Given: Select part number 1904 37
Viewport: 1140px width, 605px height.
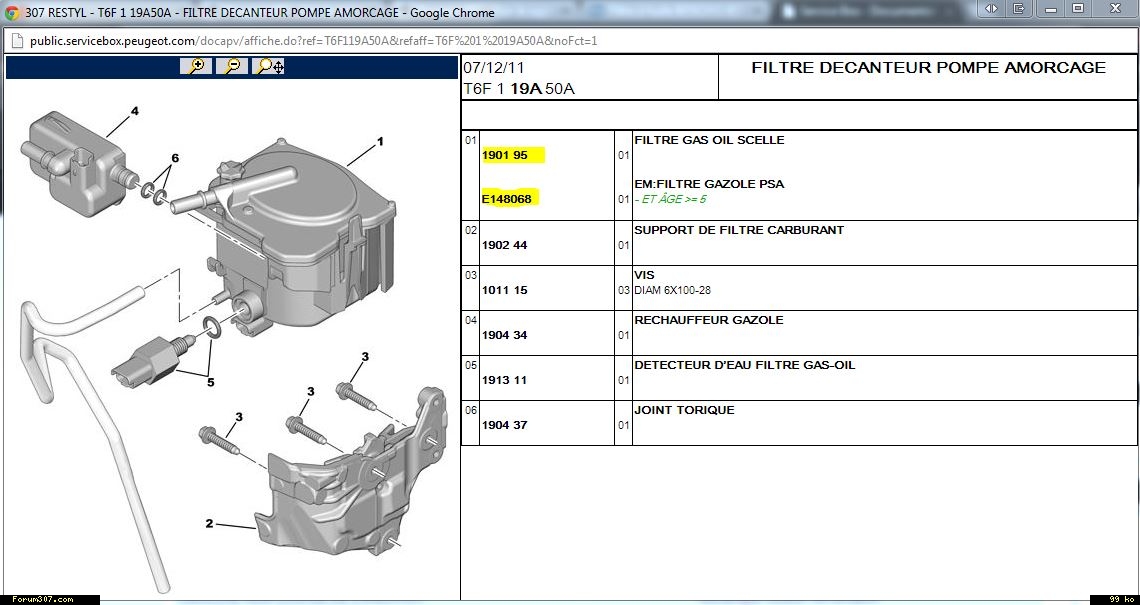Looking at the screenshot, I should pos(505,425).
